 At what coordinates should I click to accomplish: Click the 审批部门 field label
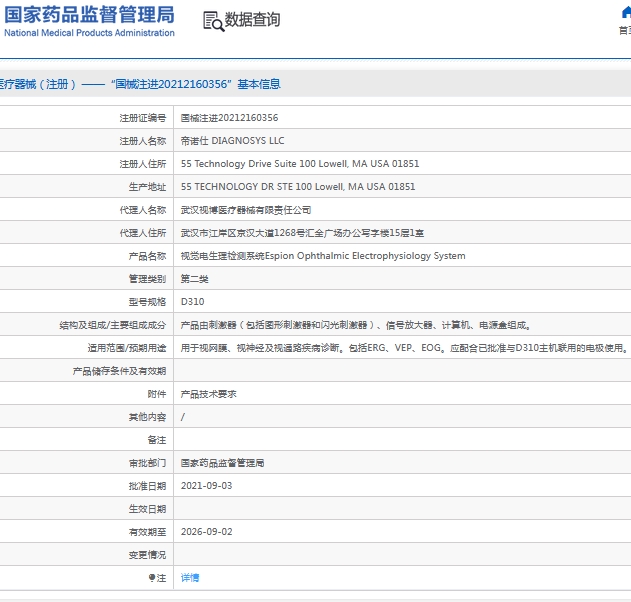click(147, 463)
